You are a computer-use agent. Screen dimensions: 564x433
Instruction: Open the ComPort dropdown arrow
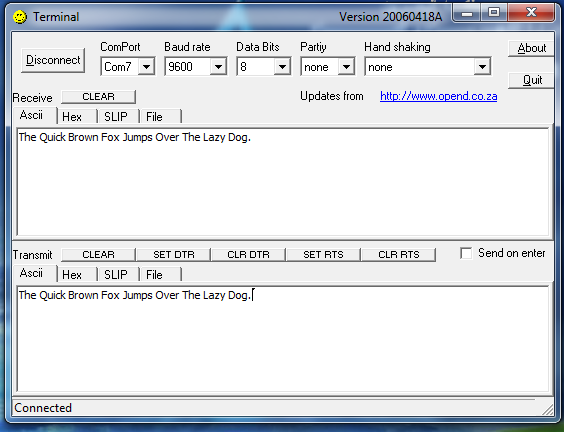point(146,67)
